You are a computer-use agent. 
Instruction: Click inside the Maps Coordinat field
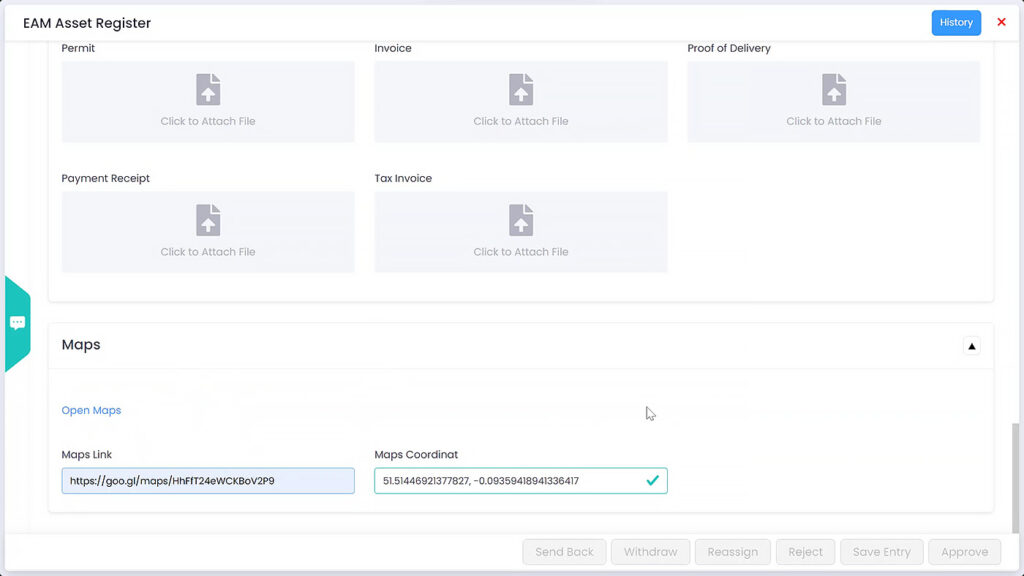[x=500, y=480]
